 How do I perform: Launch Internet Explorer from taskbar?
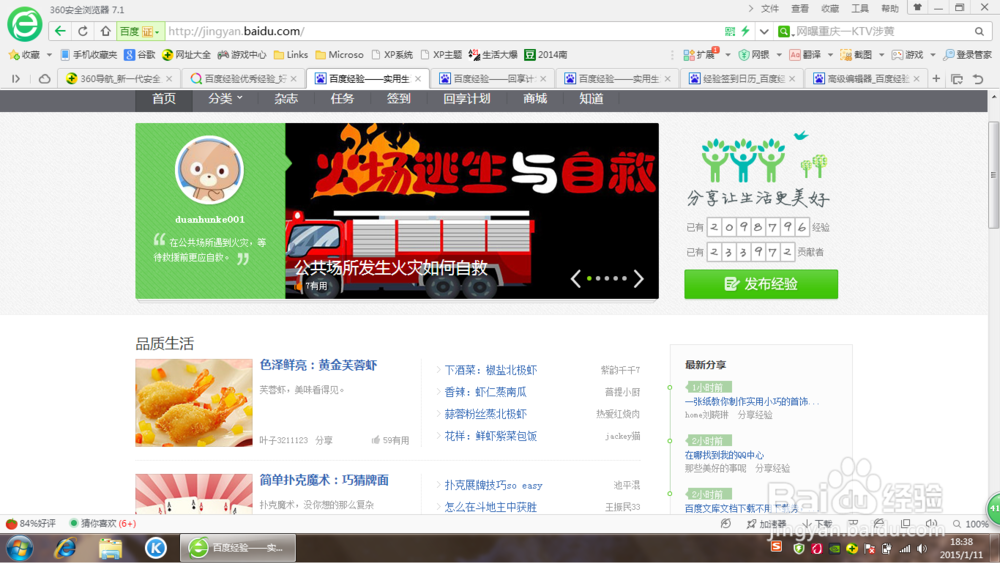click(65, 548)
